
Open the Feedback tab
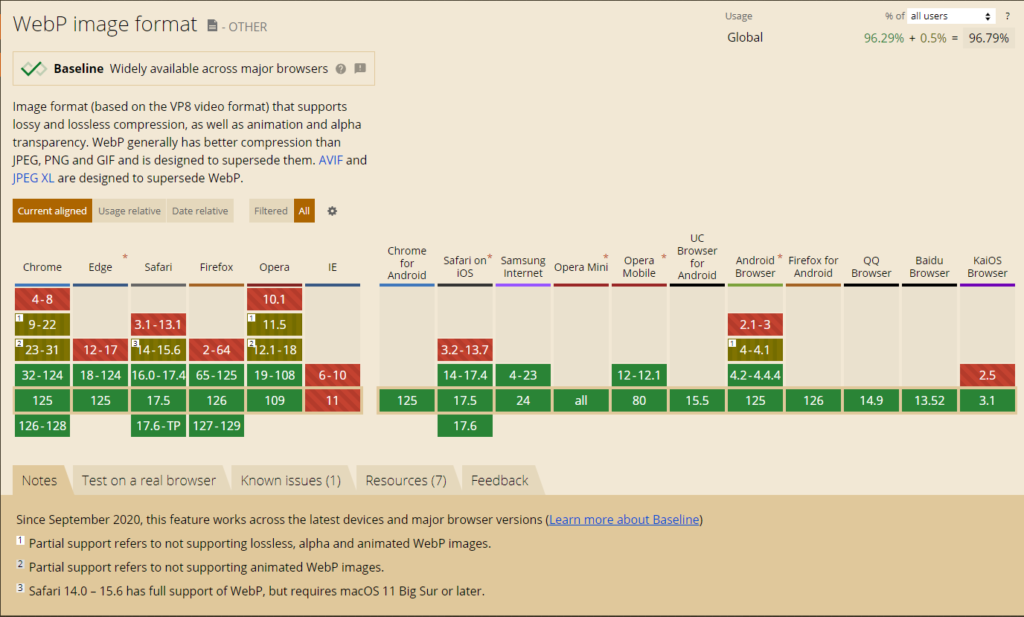tap(500, 481)
